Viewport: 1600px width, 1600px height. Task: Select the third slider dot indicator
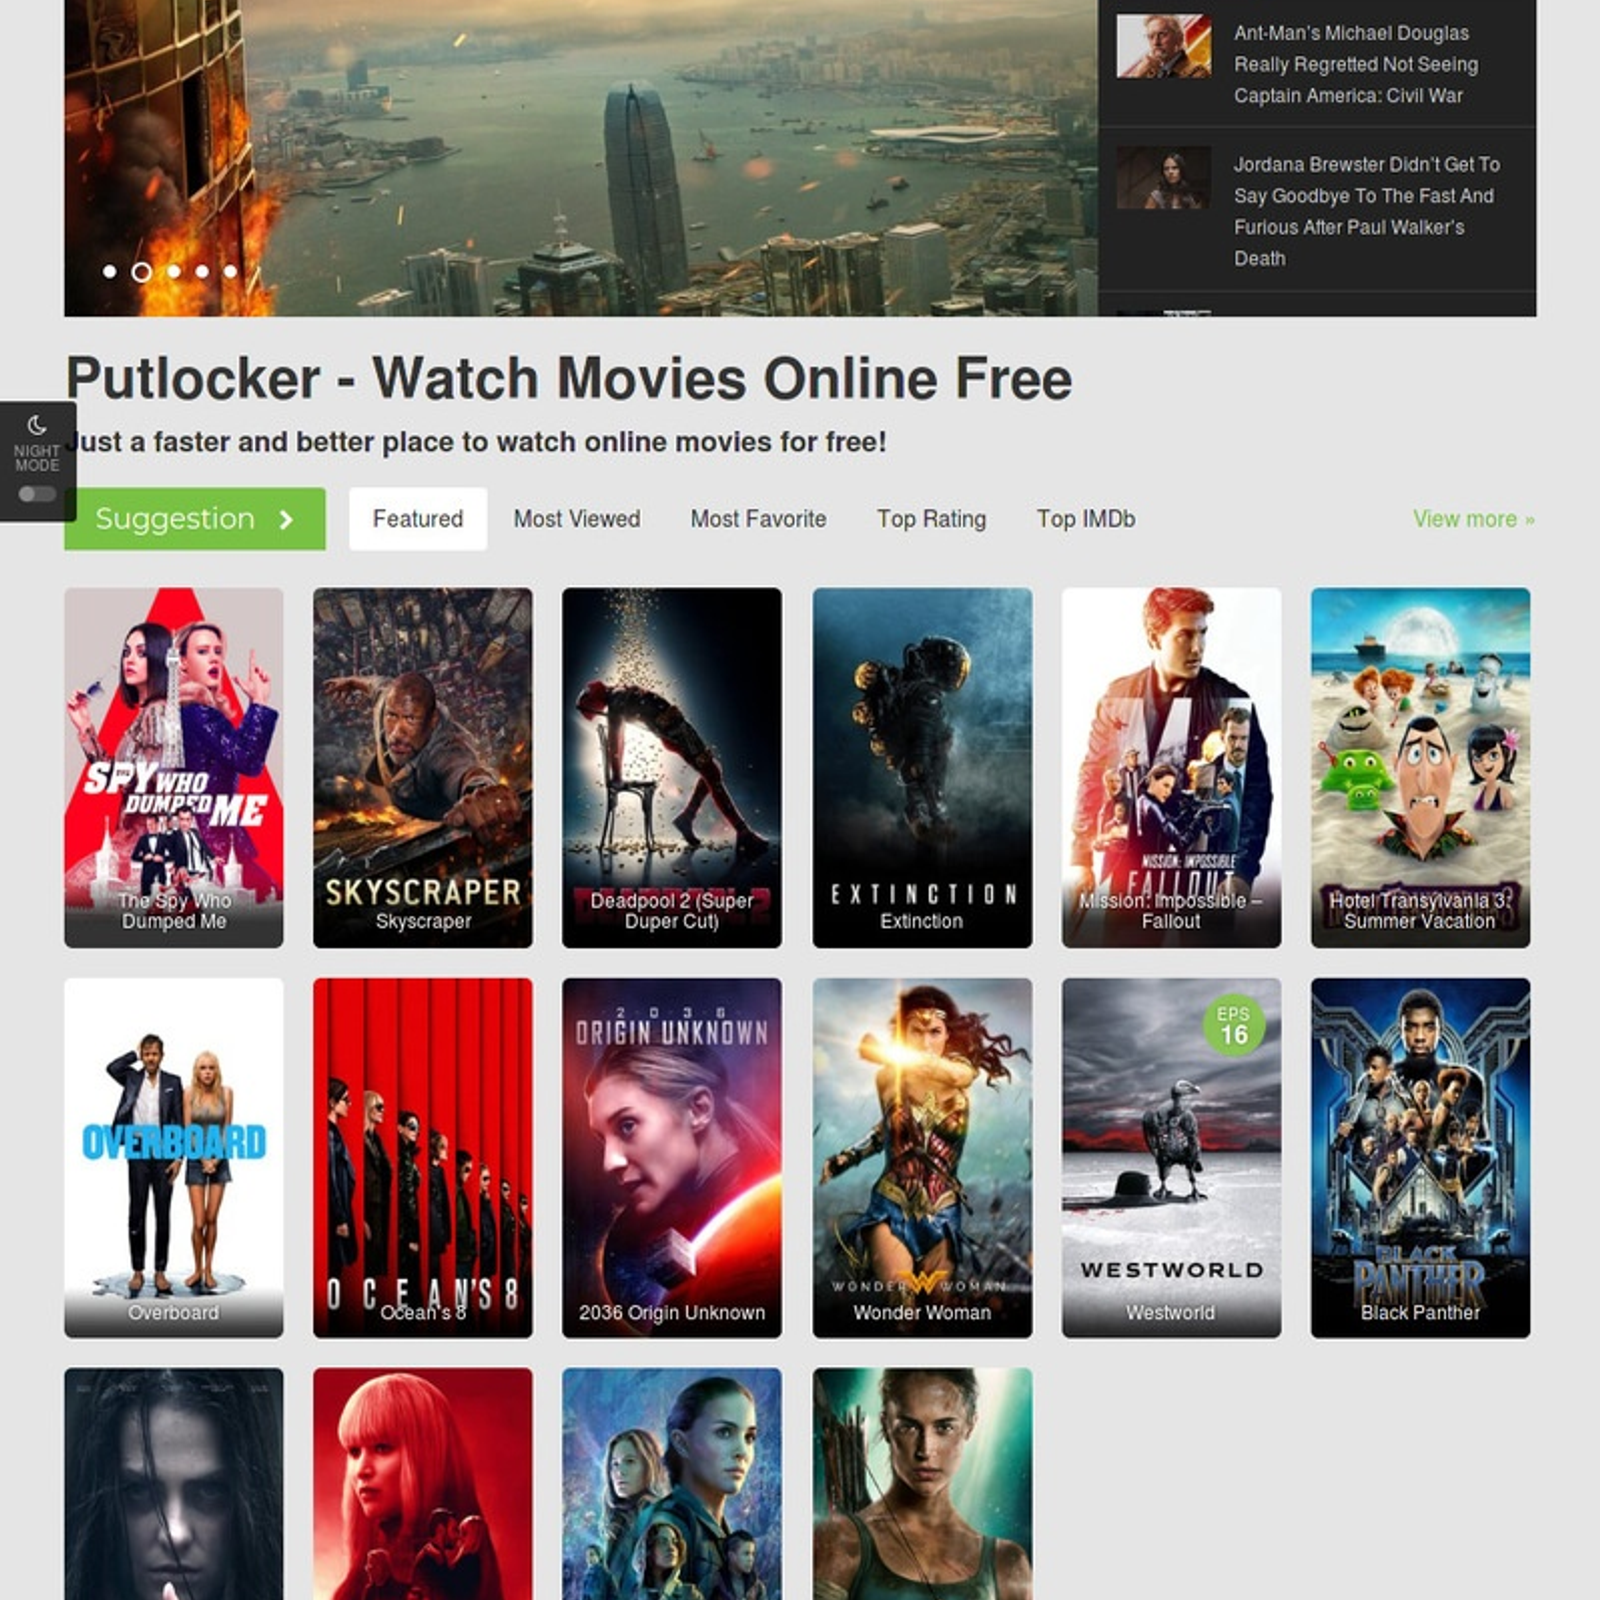click(174, 271)
